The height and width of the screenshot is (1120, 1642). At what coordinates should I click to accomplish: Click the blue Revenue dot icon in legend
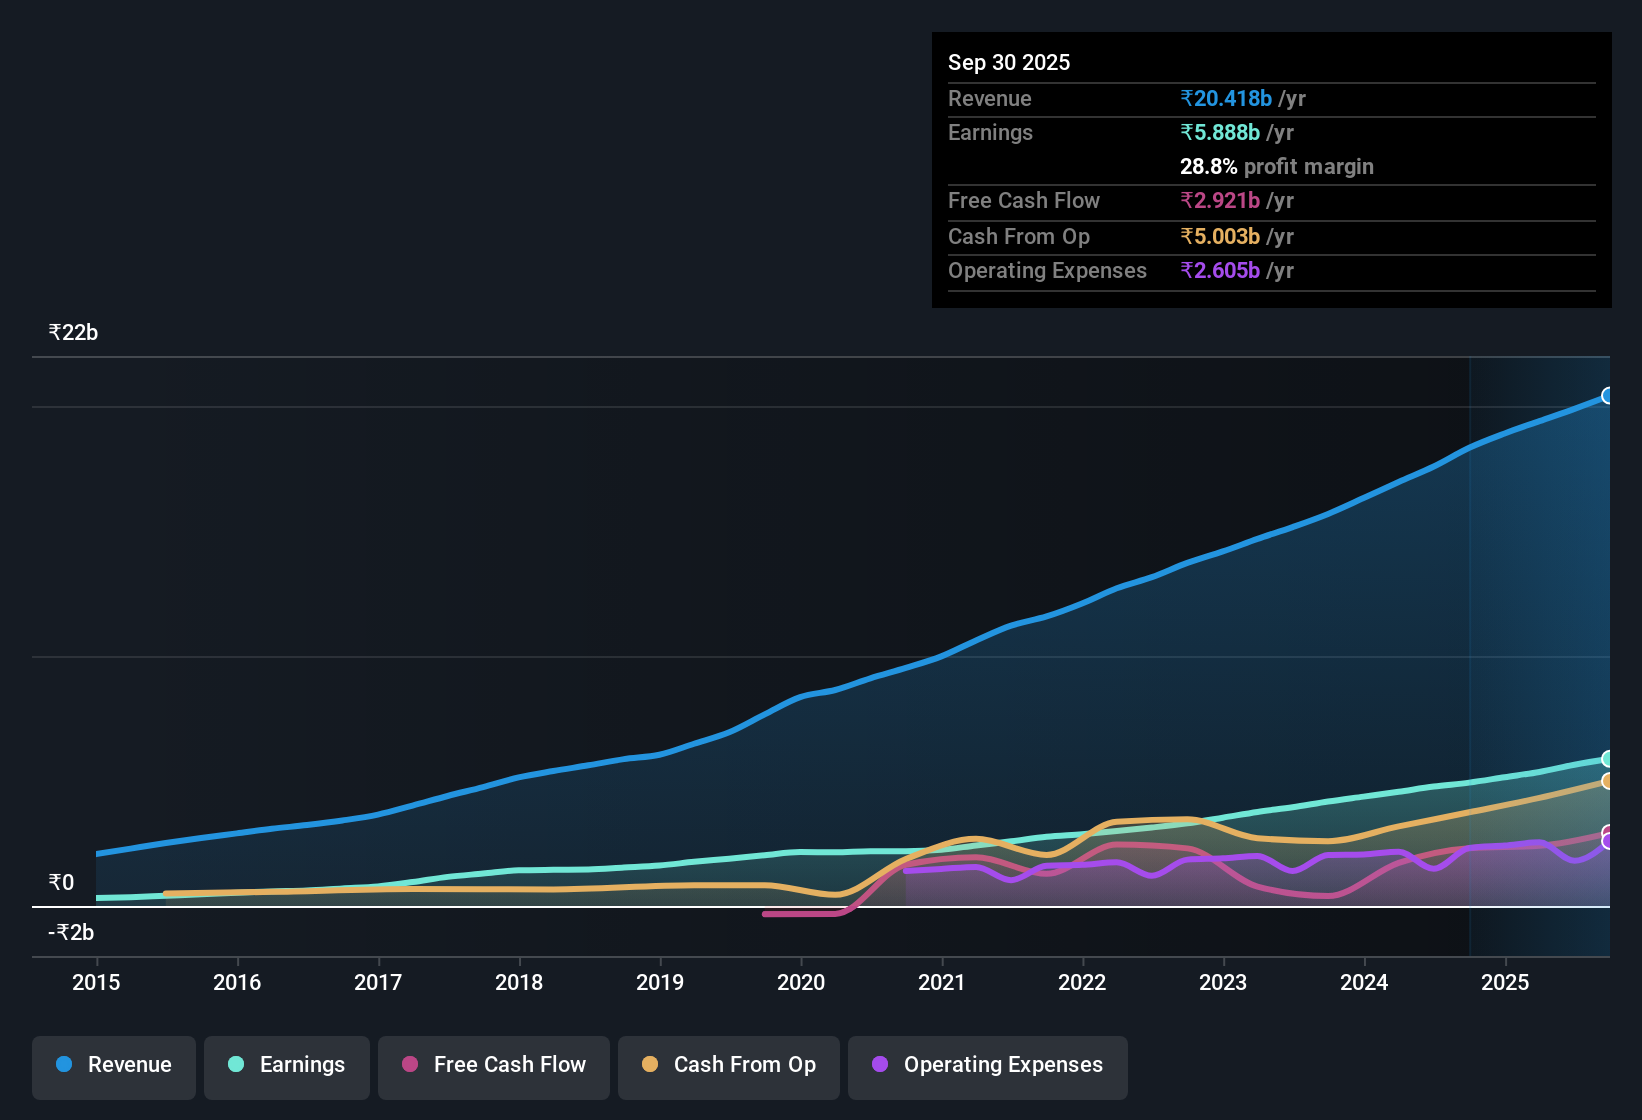[x=63, y=1065]
